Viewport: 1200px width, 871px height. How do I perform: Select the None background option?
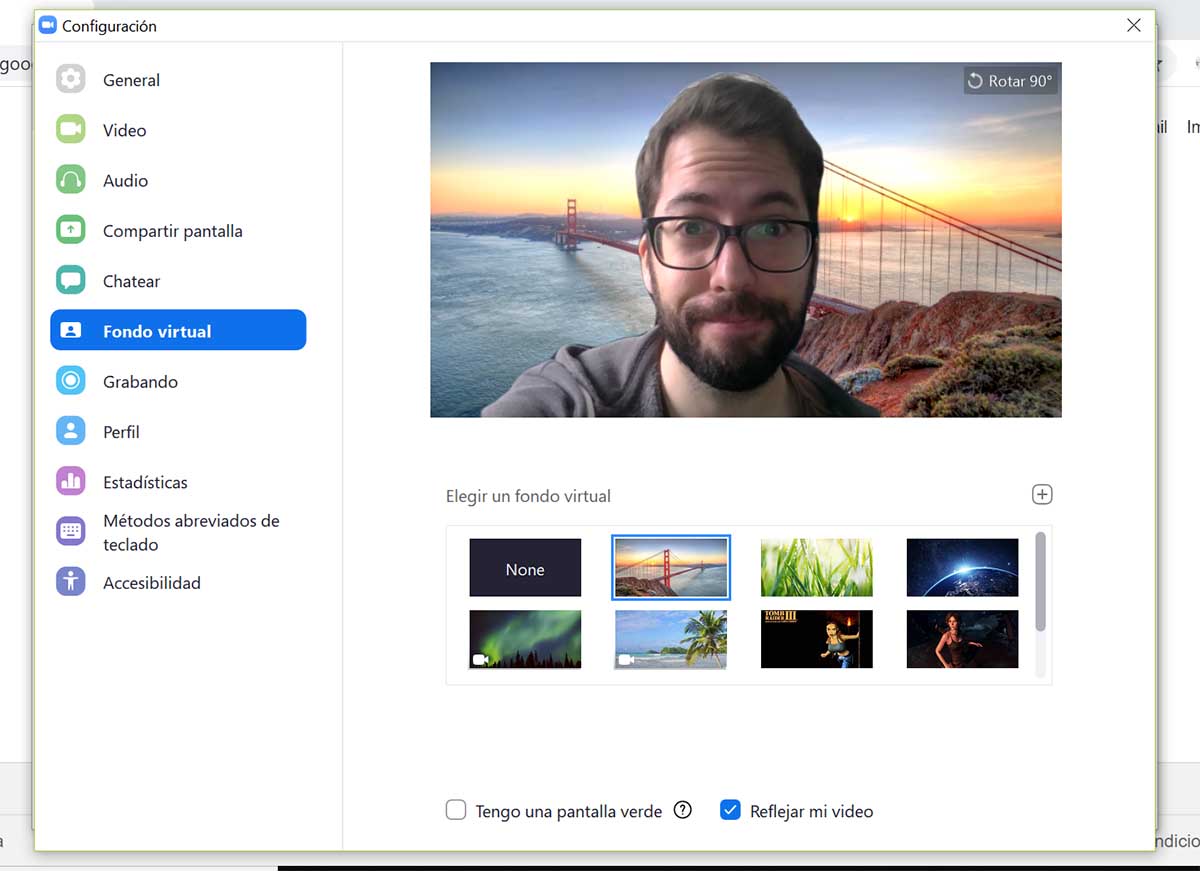coord(525,568)
